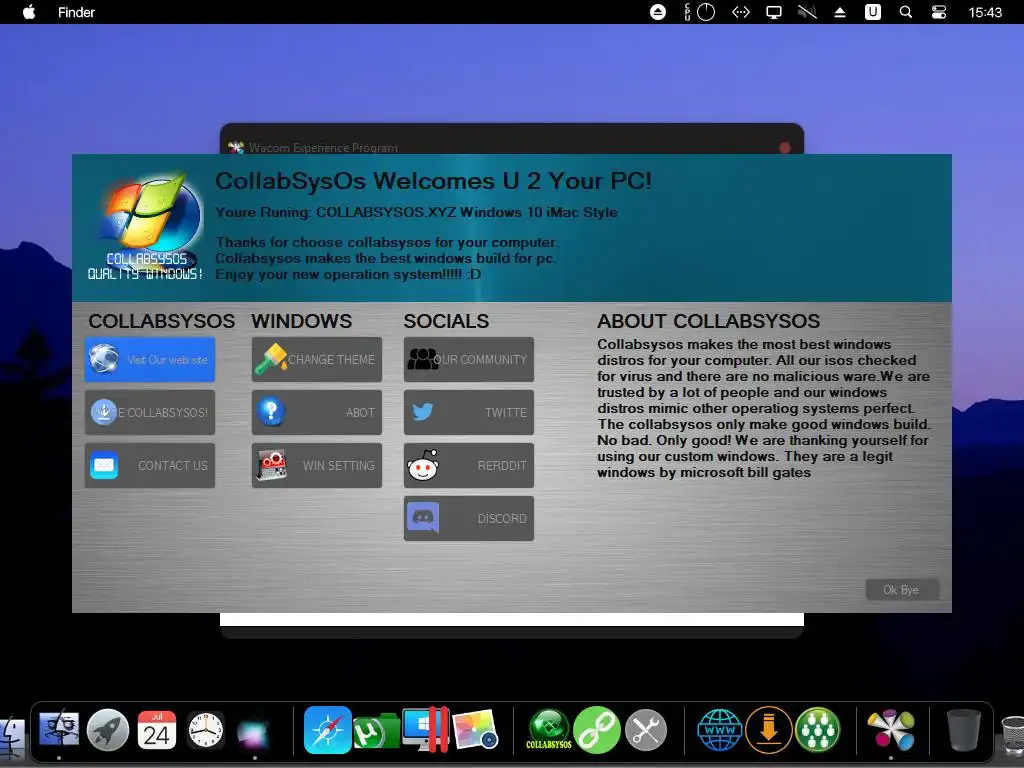Click the U input language icon

point(873,12)
